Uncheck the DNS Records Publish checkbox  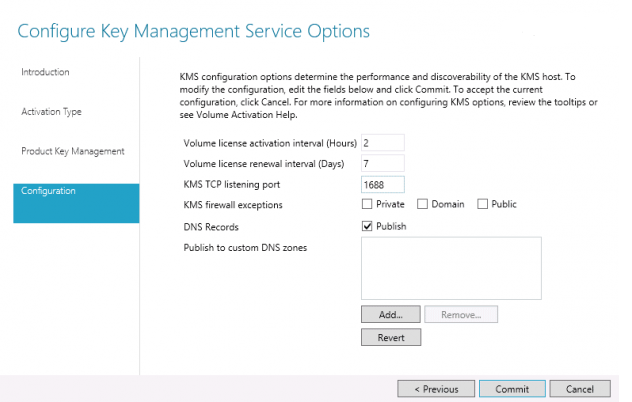[x=368, y=226]
